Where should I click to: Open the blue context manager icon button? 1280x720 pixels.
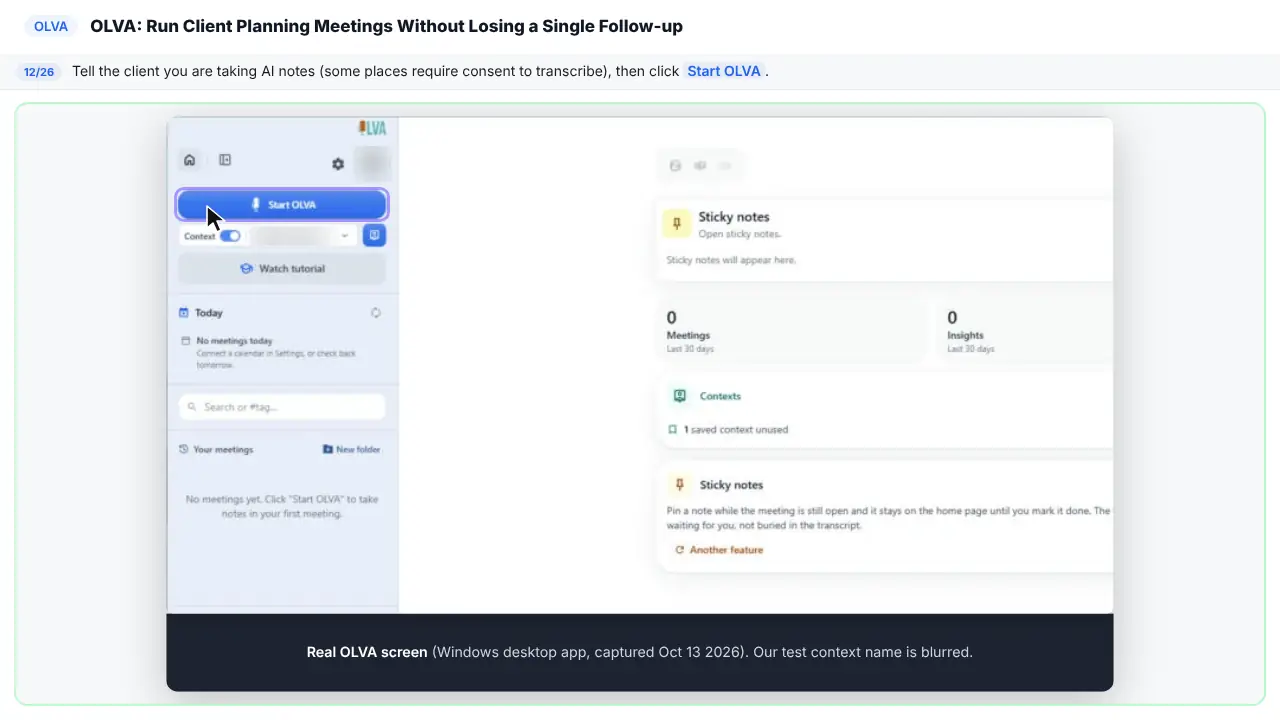point(374,235)
